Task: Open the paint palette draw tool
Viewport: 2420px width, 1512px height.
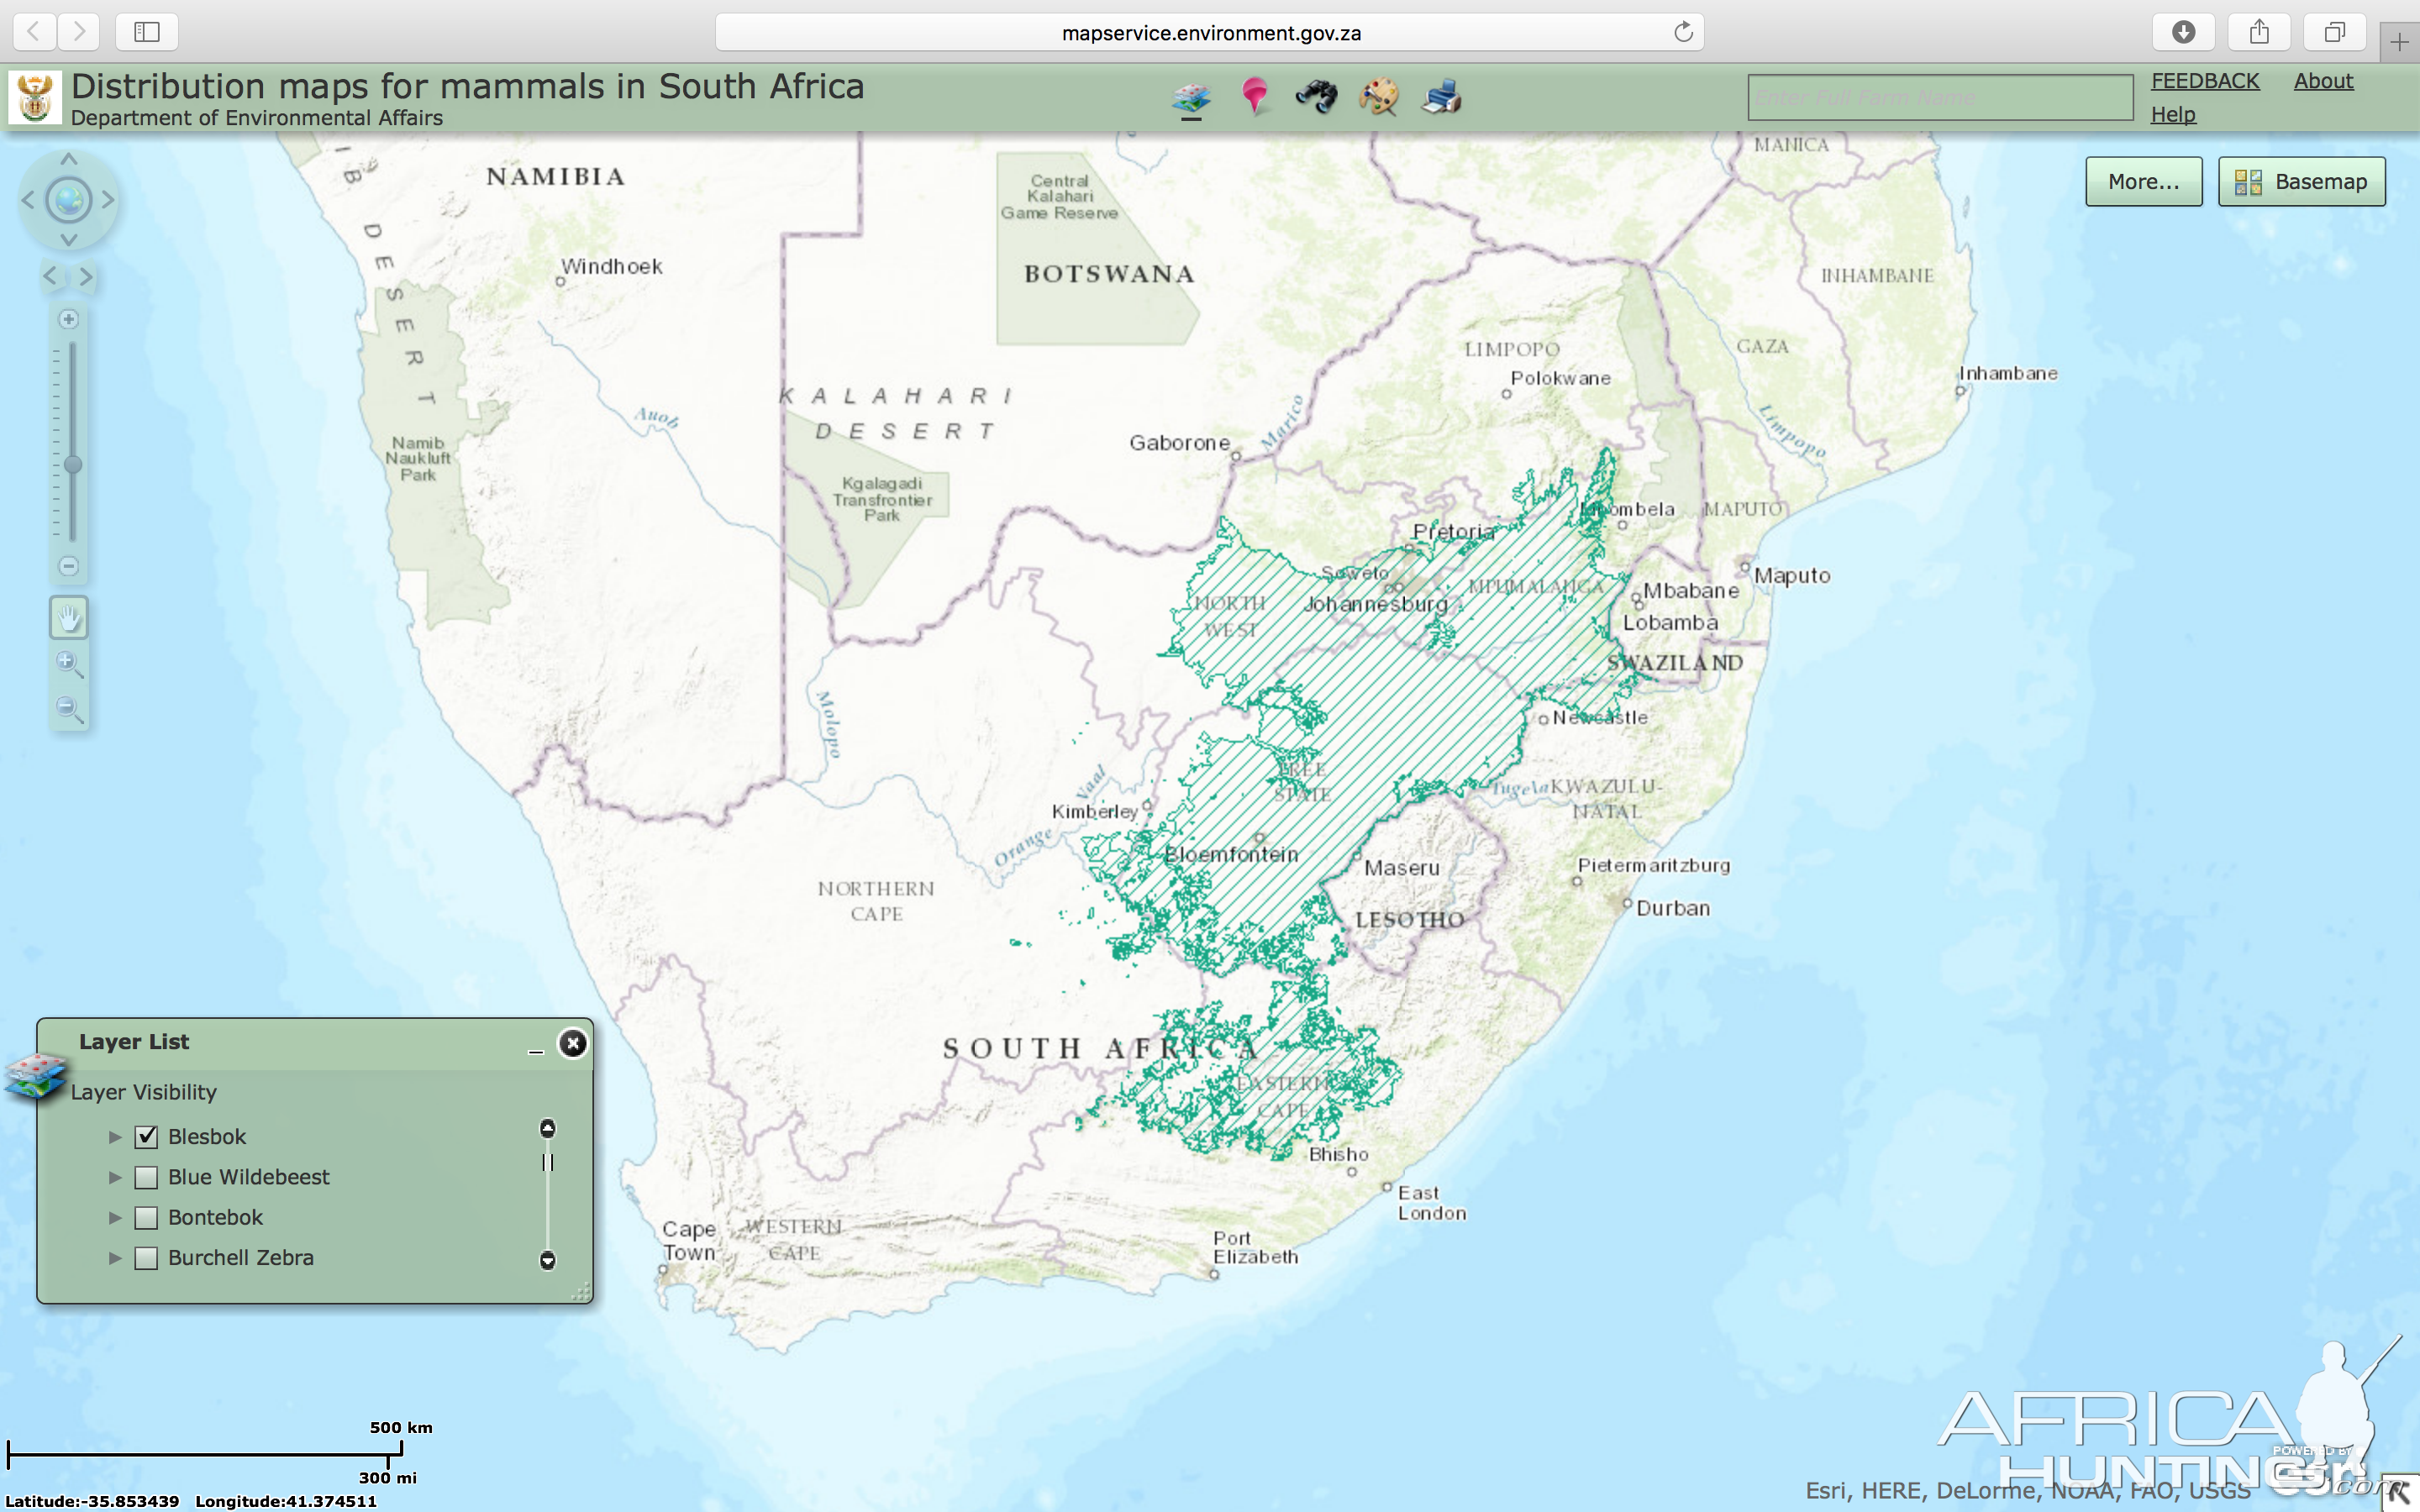Action: tap(1379, 97)
